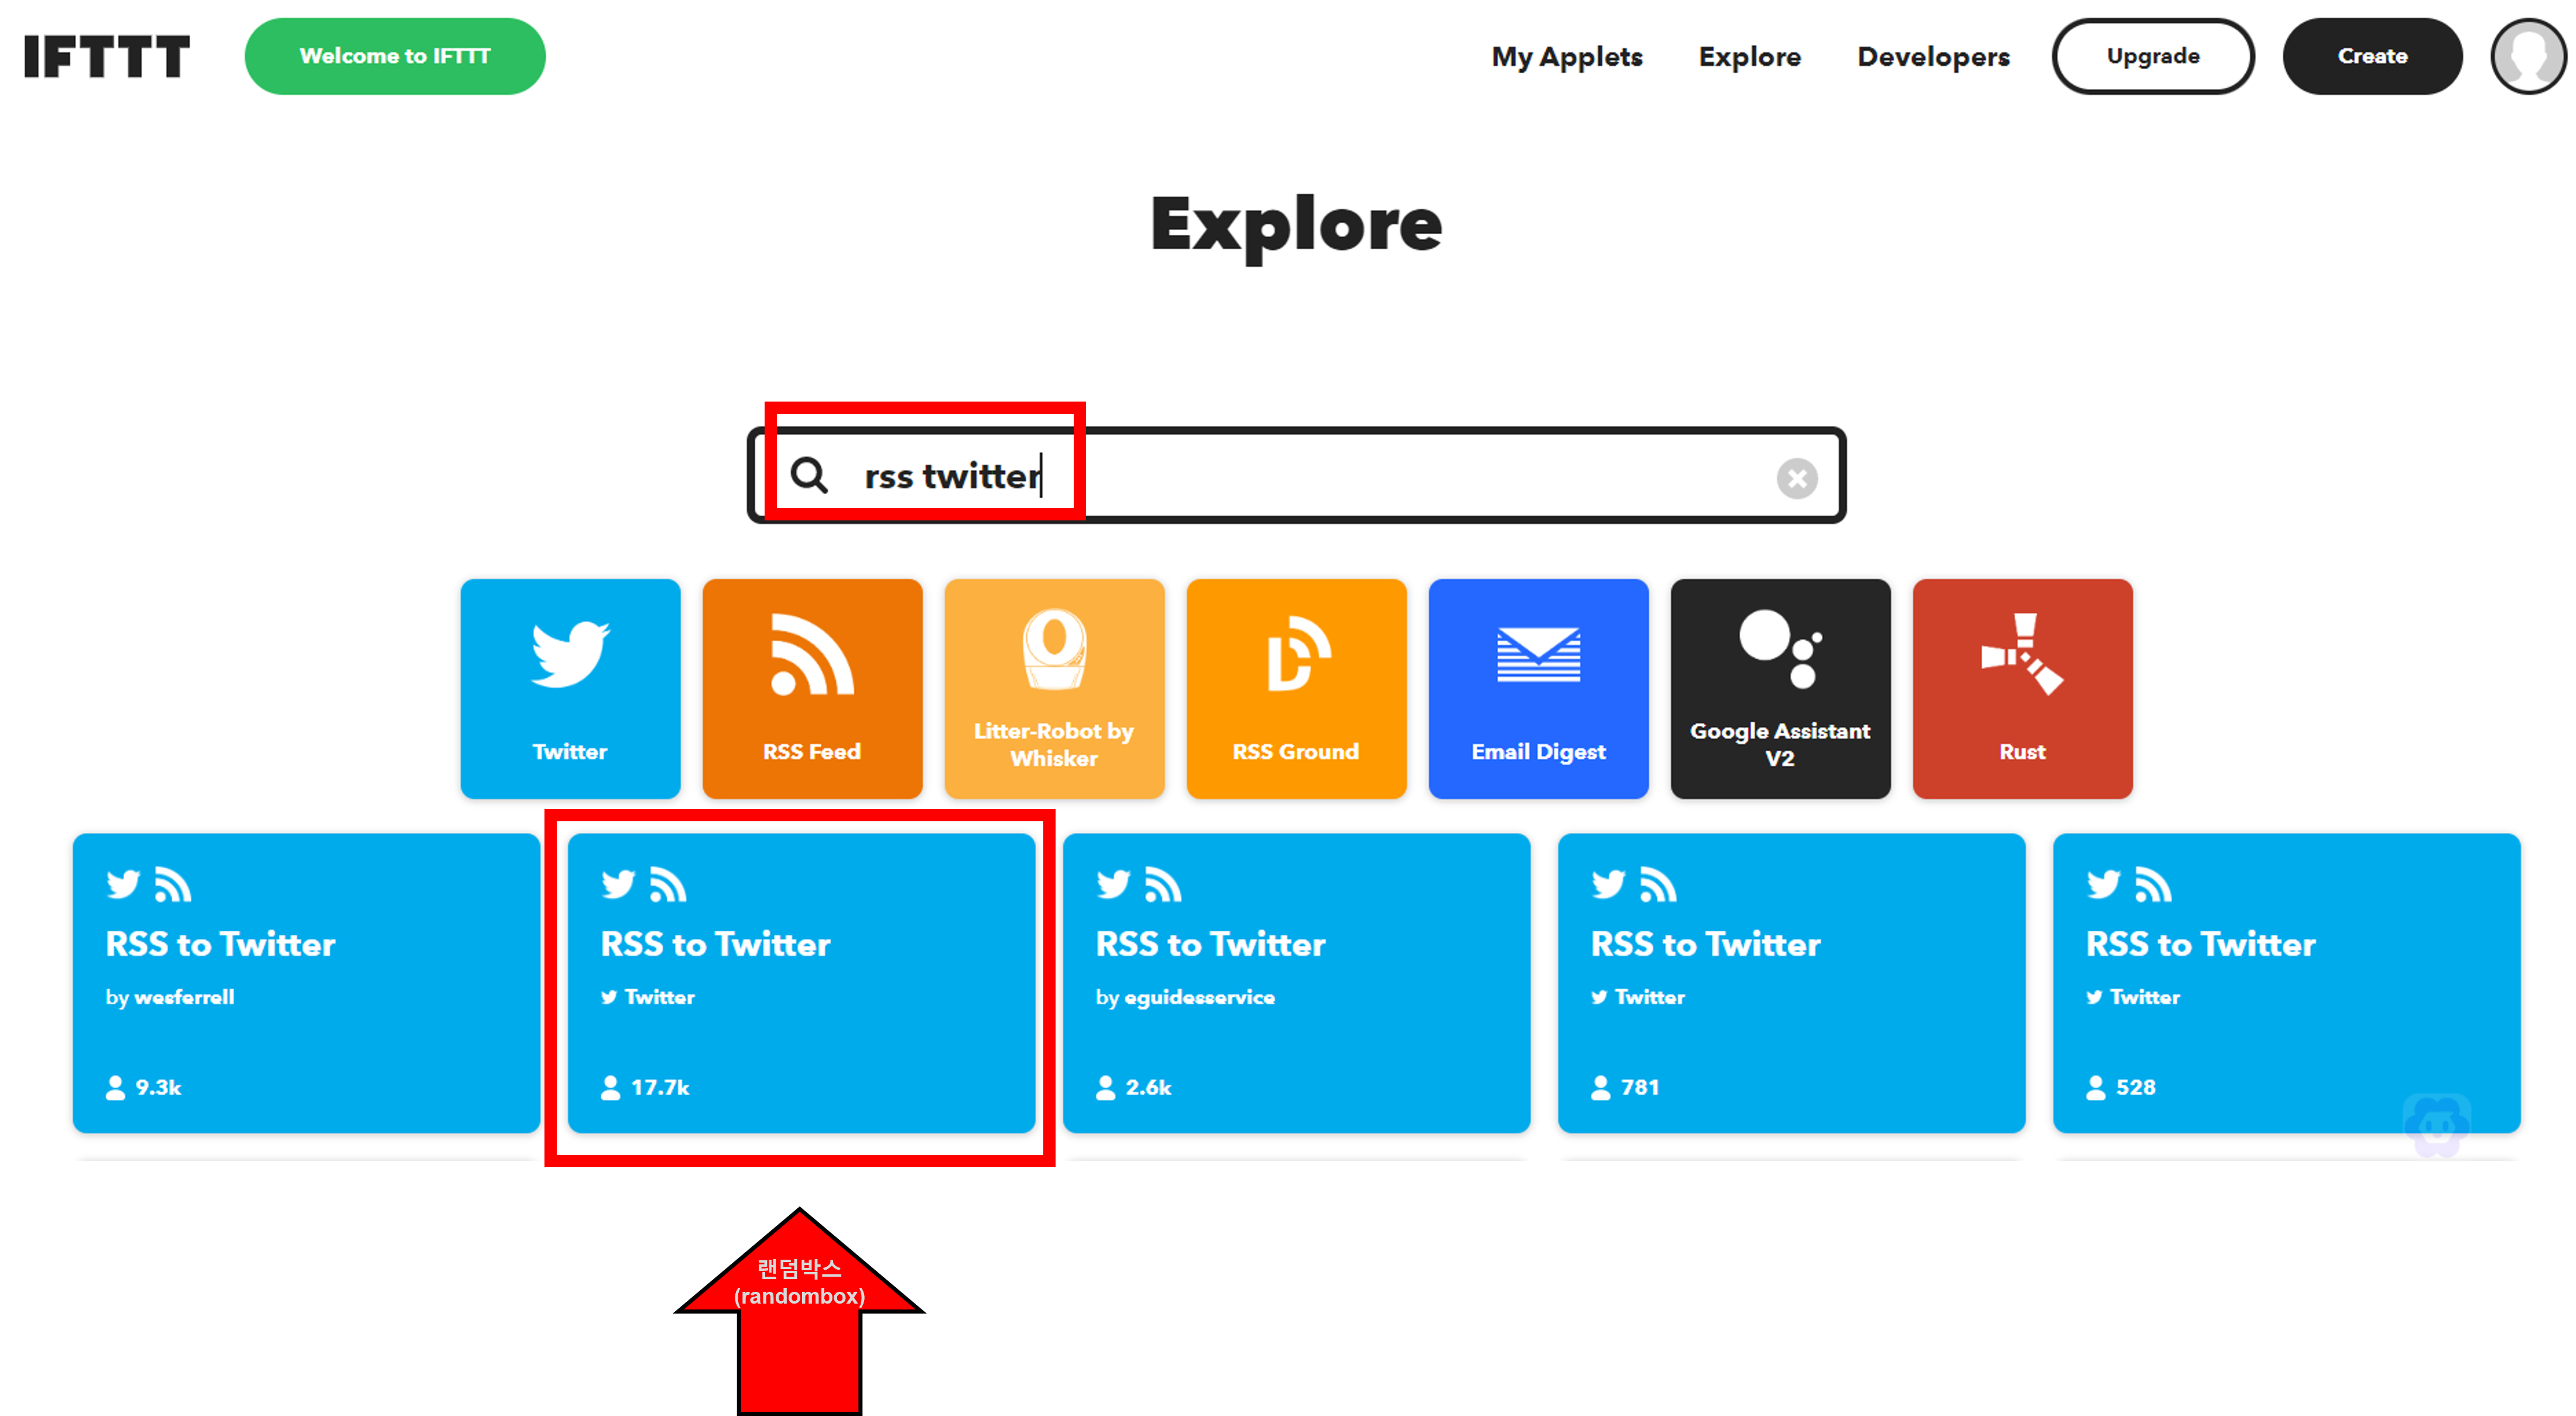Click Twitter bird icon on 528-user card
This screenshot has width=2576, height=1416.
coord(2103,884)
